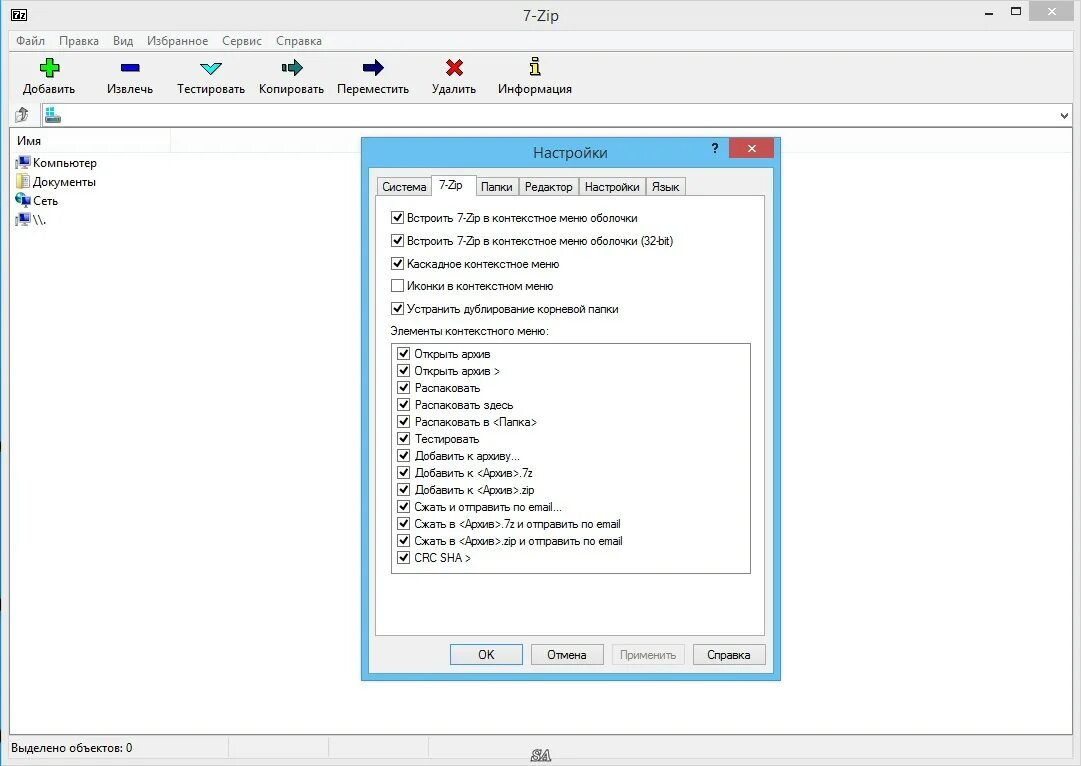Image resolution: width=1081 pixels, height=766 pixels.
Task: Enable Иконки в контекстном меню
Action: (x=397, y=285)
